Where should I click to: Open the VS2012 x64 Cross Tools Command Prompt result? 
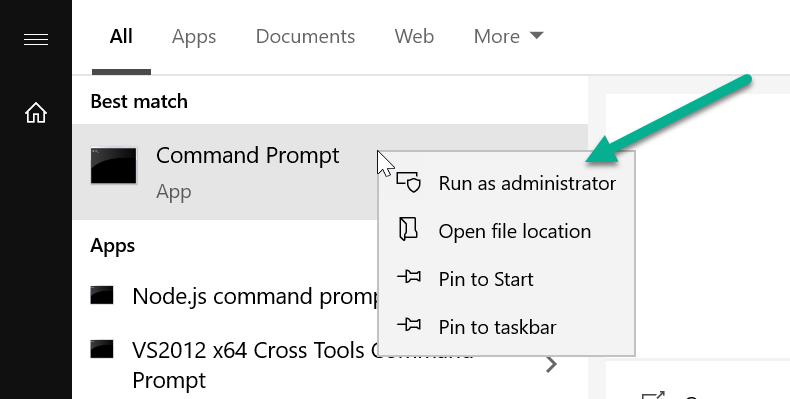[330, 364]
